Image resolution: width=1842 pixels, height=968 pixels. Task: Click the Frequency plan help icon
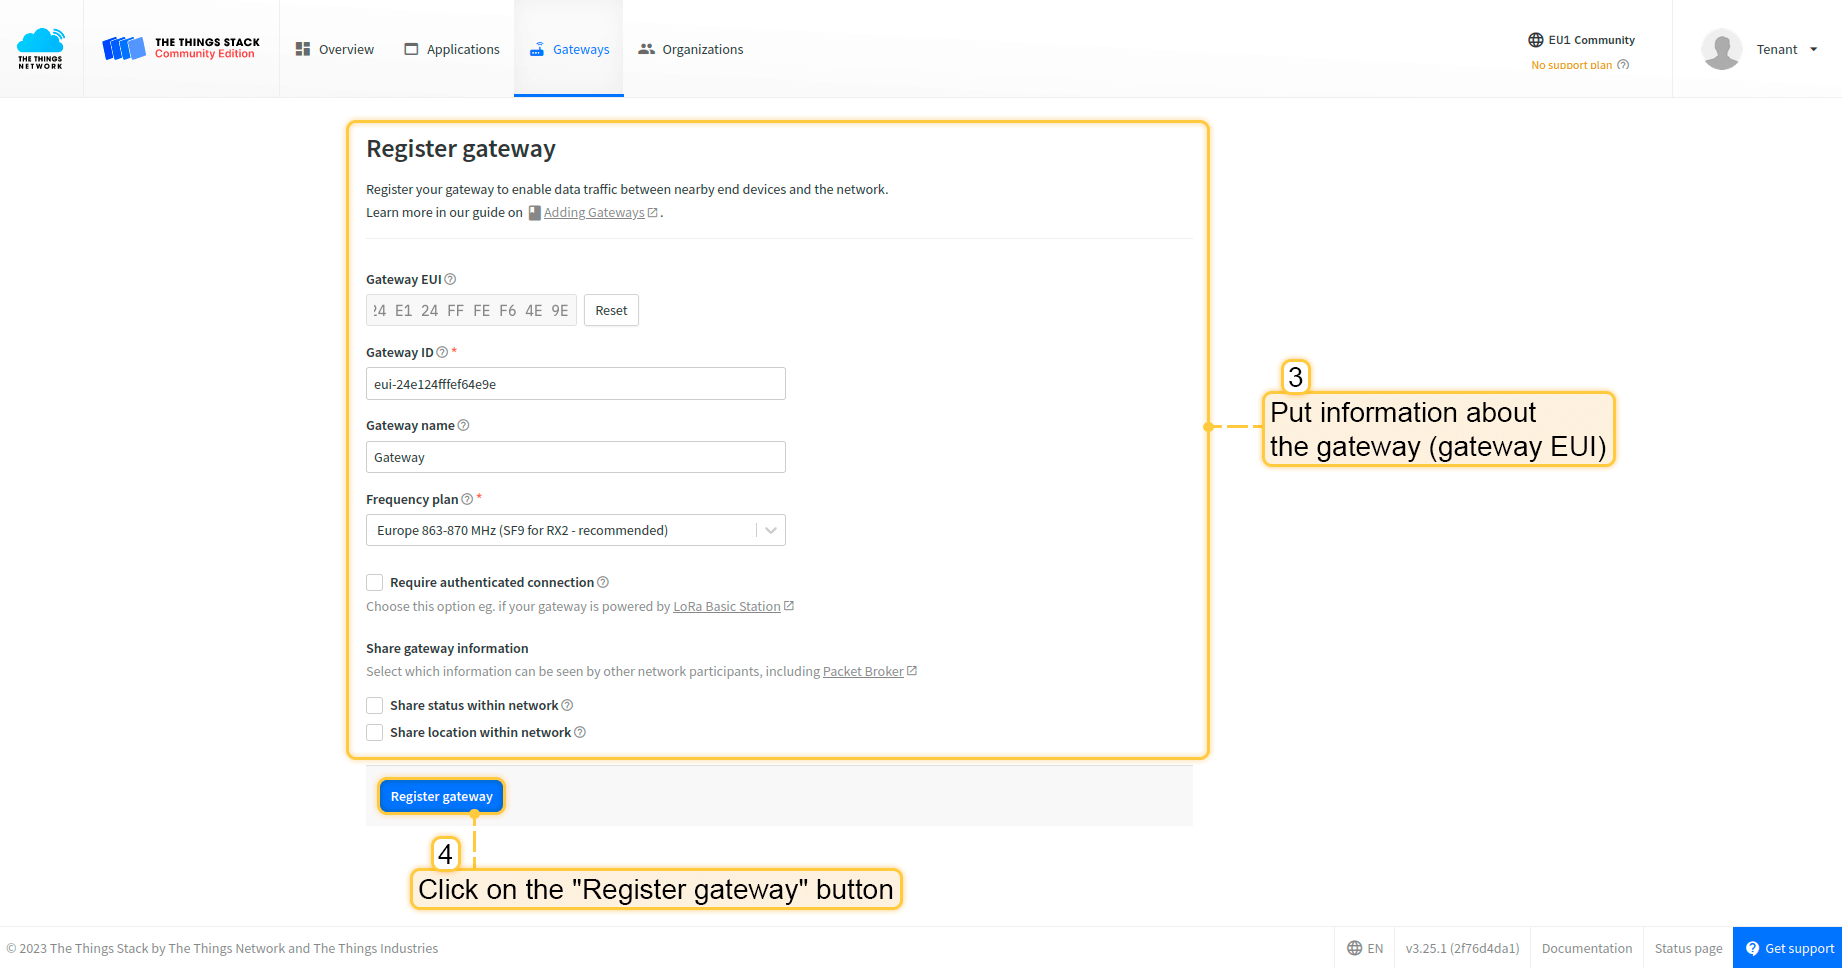tap(467, 499)
